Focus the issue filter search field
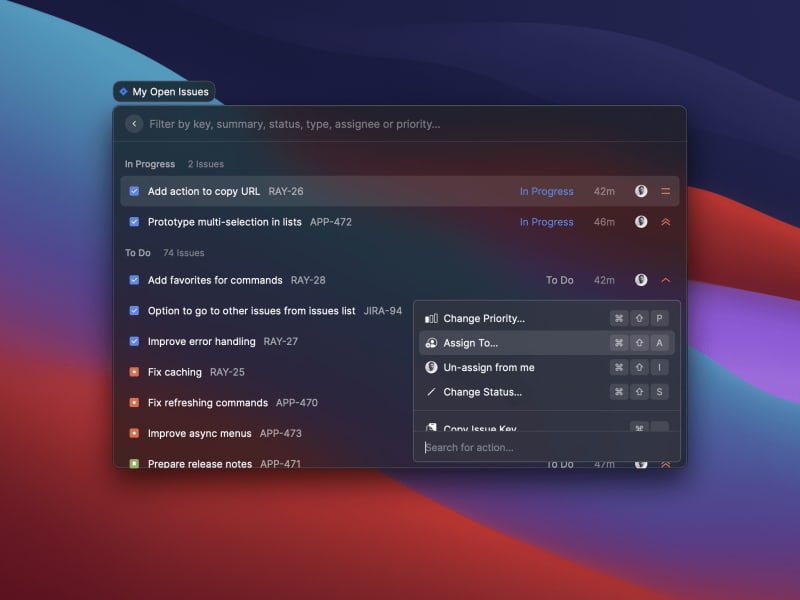The height and width of the screenshot is (600, 800). pos(400,124)
